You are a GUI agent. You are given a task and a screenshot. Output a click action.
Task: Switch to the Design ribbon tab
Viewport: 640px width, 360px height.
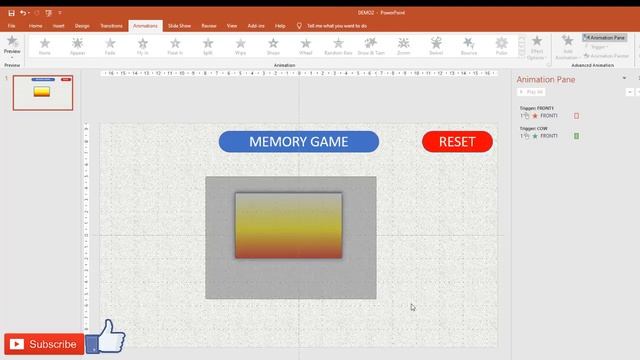click(82, 26)
